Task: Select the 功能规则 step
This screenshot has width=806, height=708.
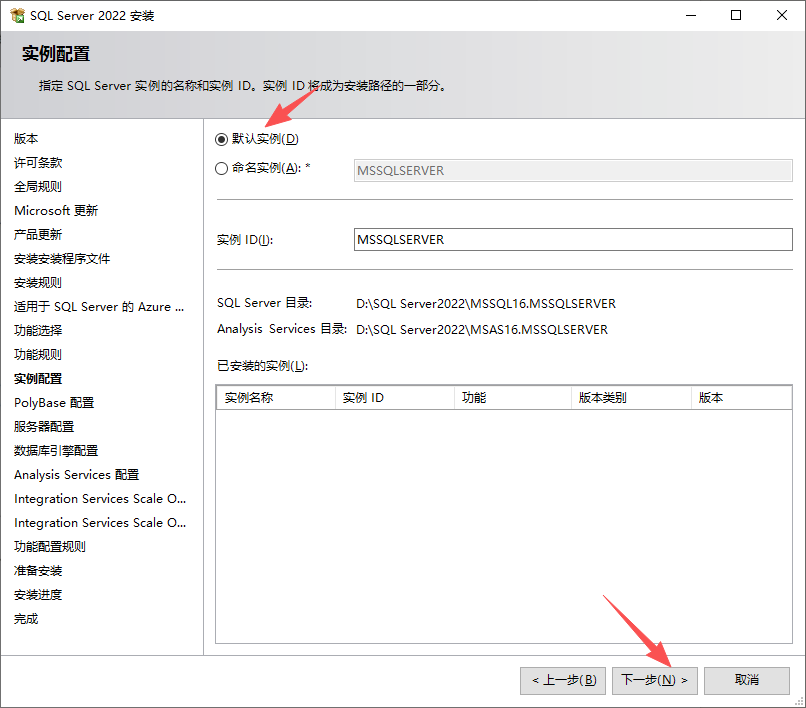Action: tap(38, 355)
